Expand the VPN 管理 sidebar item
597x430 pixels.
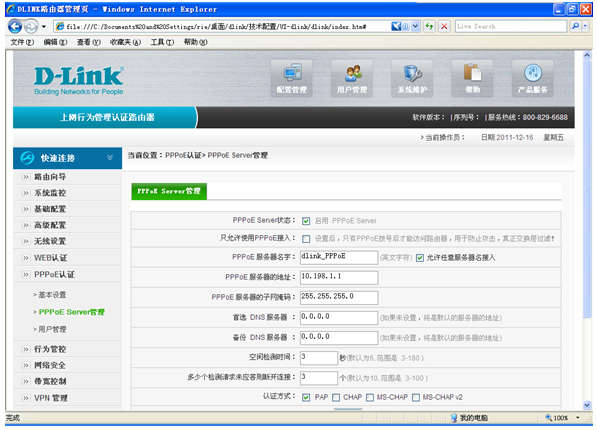(67, 398)
